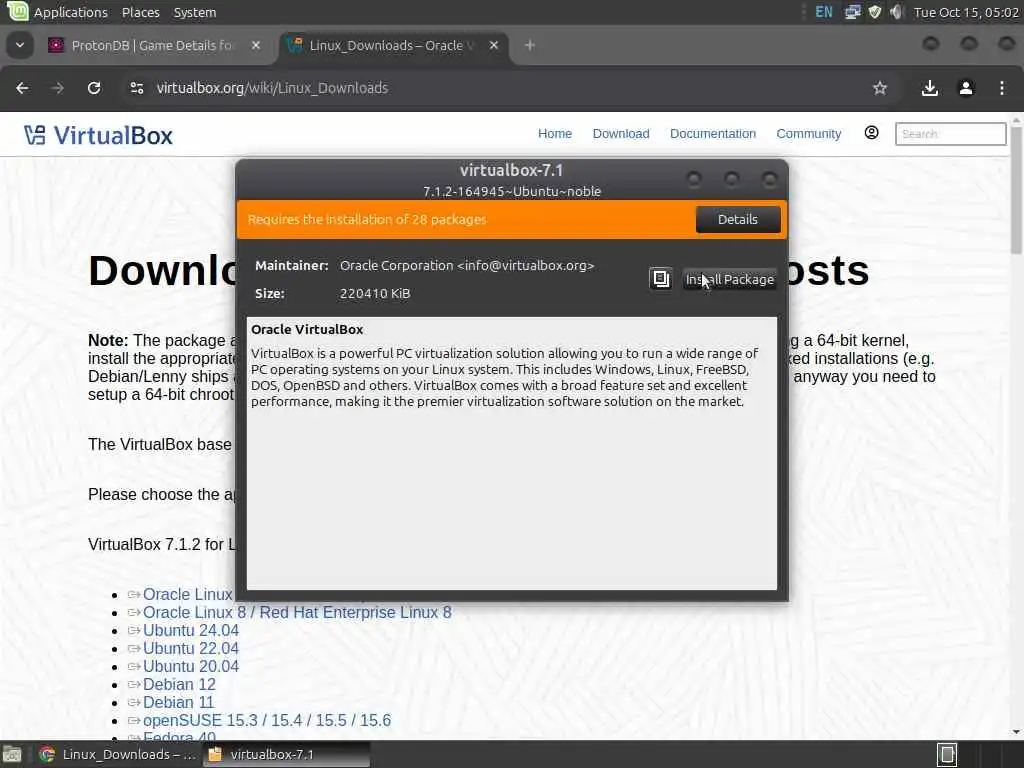The image size is (1024, 768).
Task: Click the version 7.1.2-164945~Ubuntu~noble subtitle
Action: tap(511, 192)
